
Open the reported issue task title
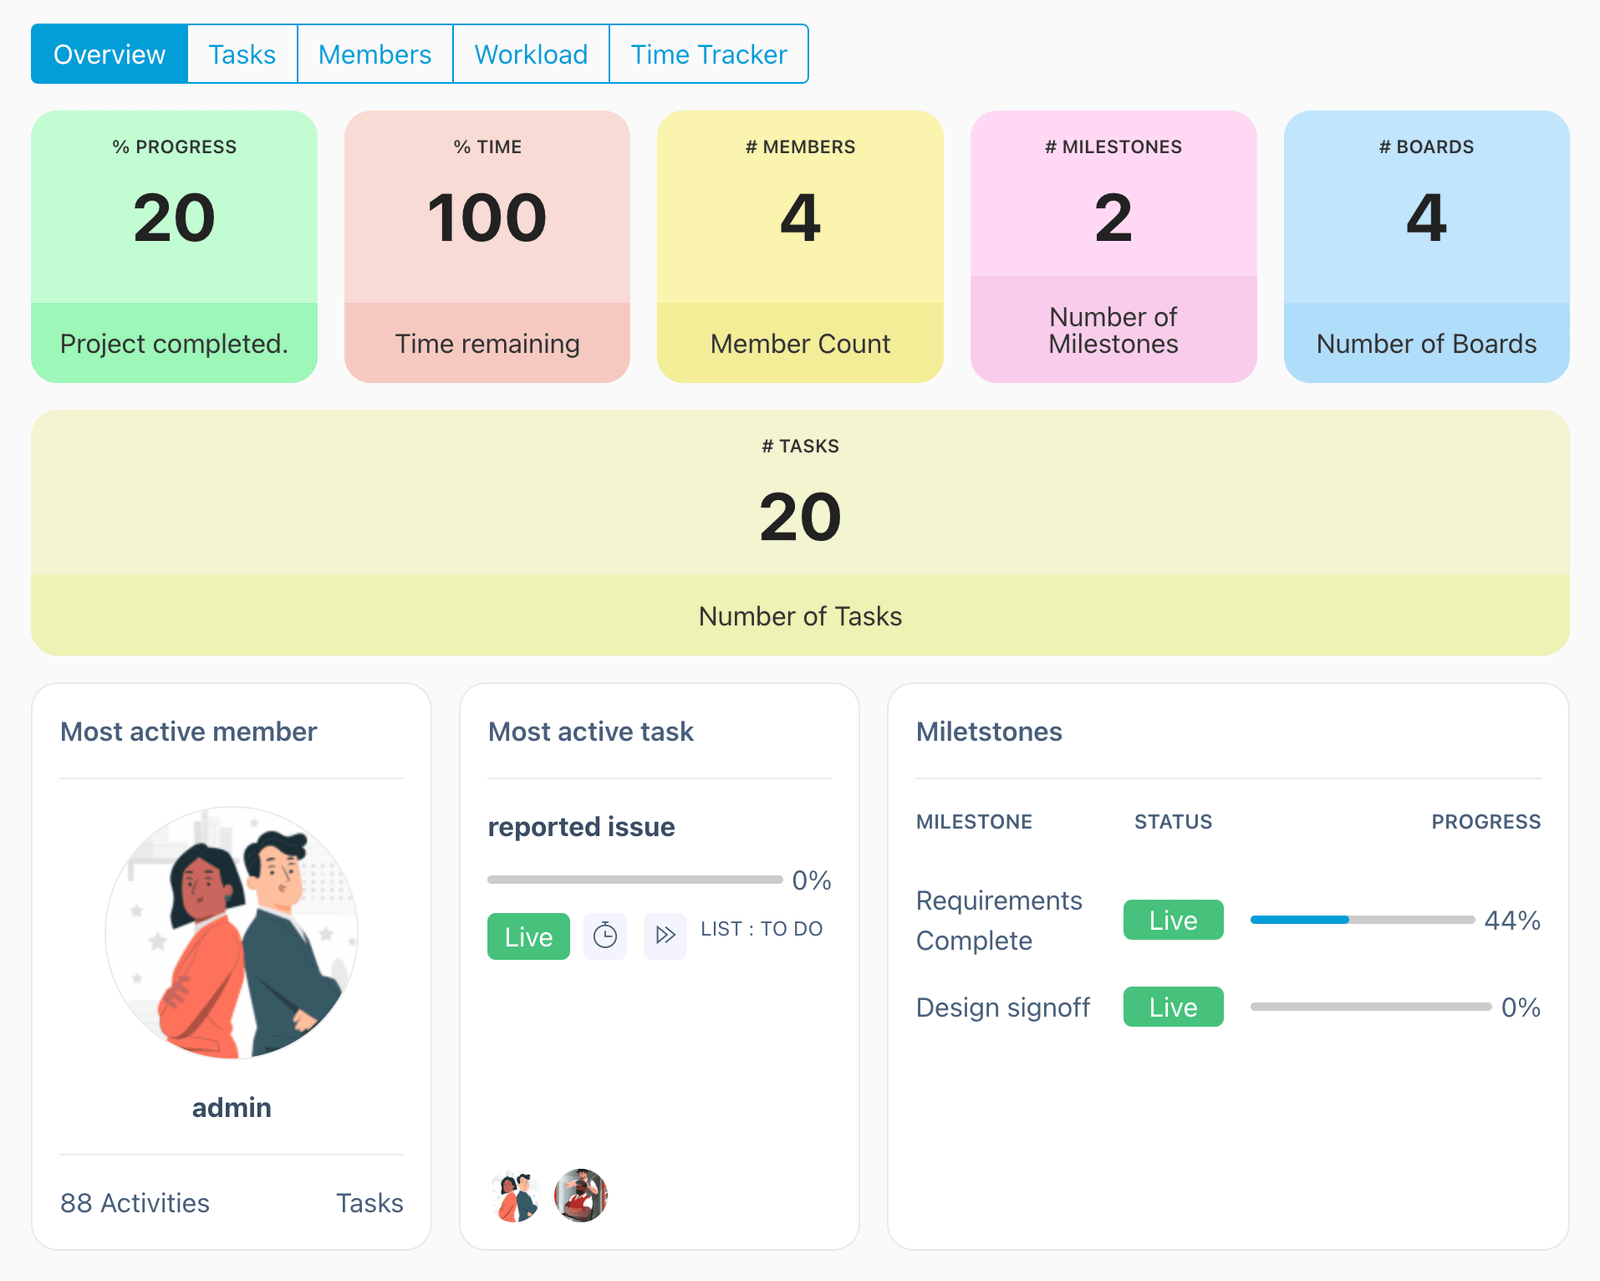581,827
